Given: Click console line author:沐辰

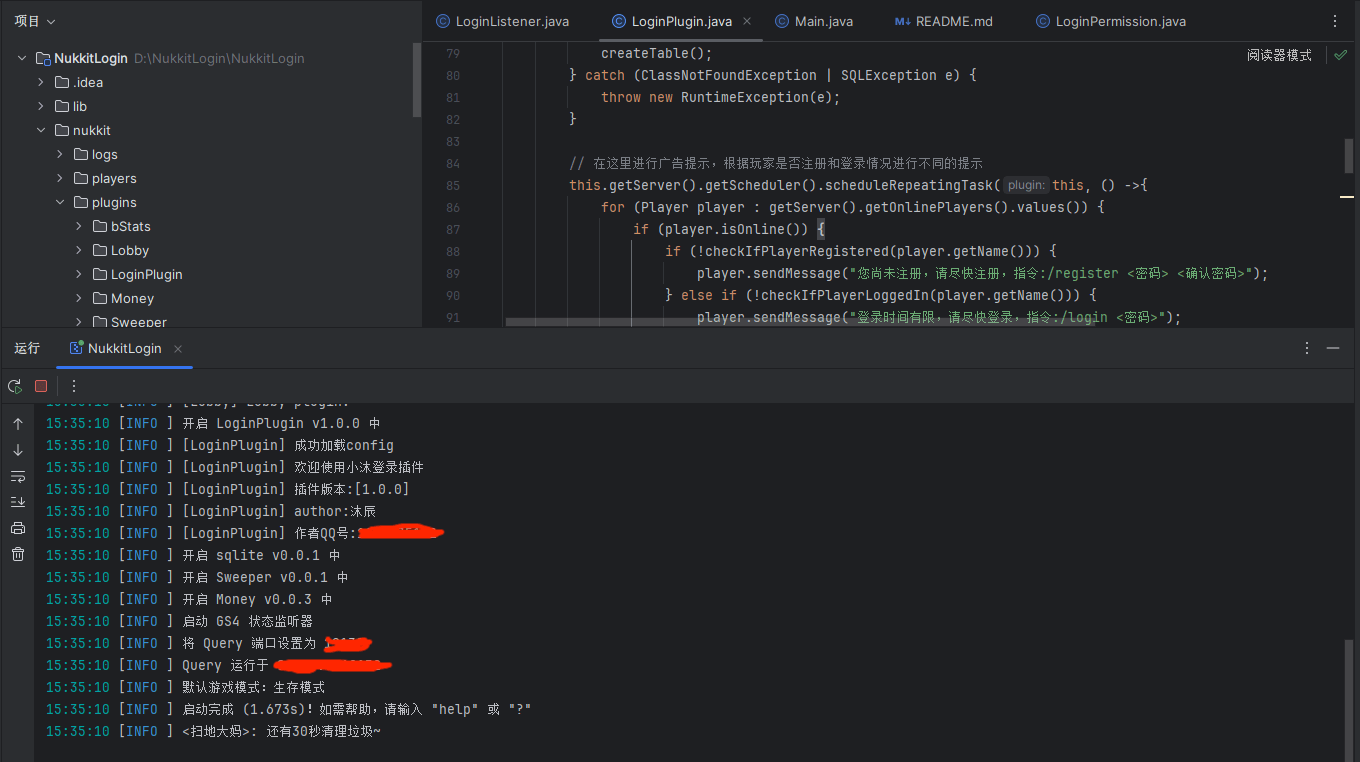Looking at the screenshot, I should 211,511.
